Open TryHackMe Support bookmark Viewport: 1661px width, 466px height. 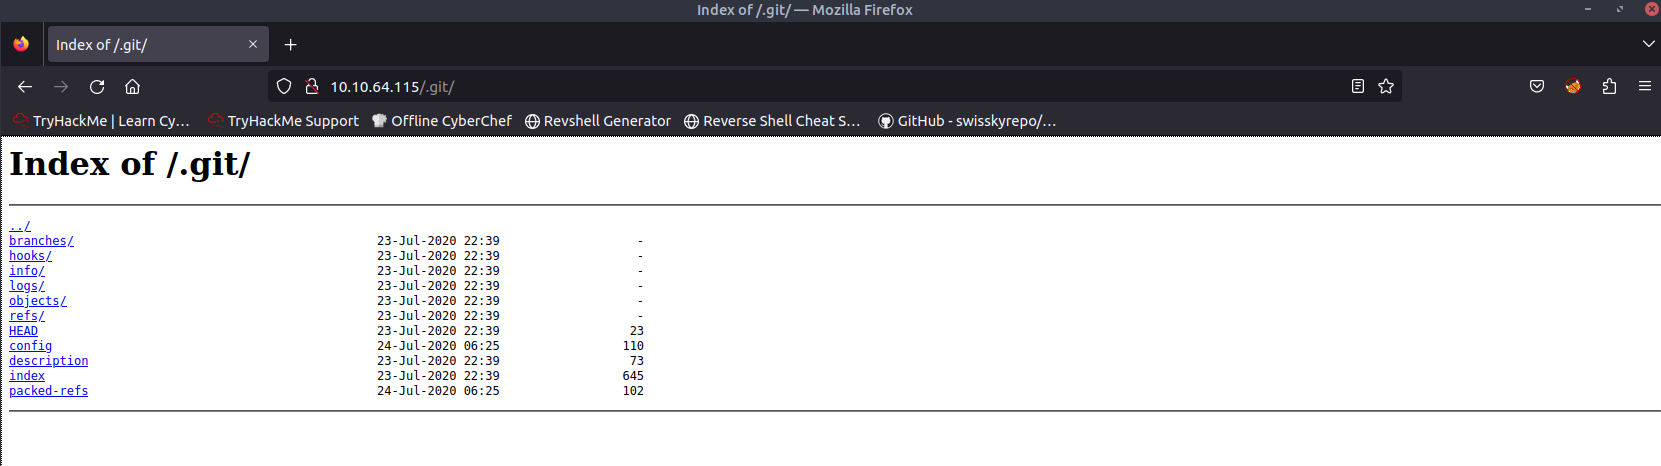tap(283, 121)
